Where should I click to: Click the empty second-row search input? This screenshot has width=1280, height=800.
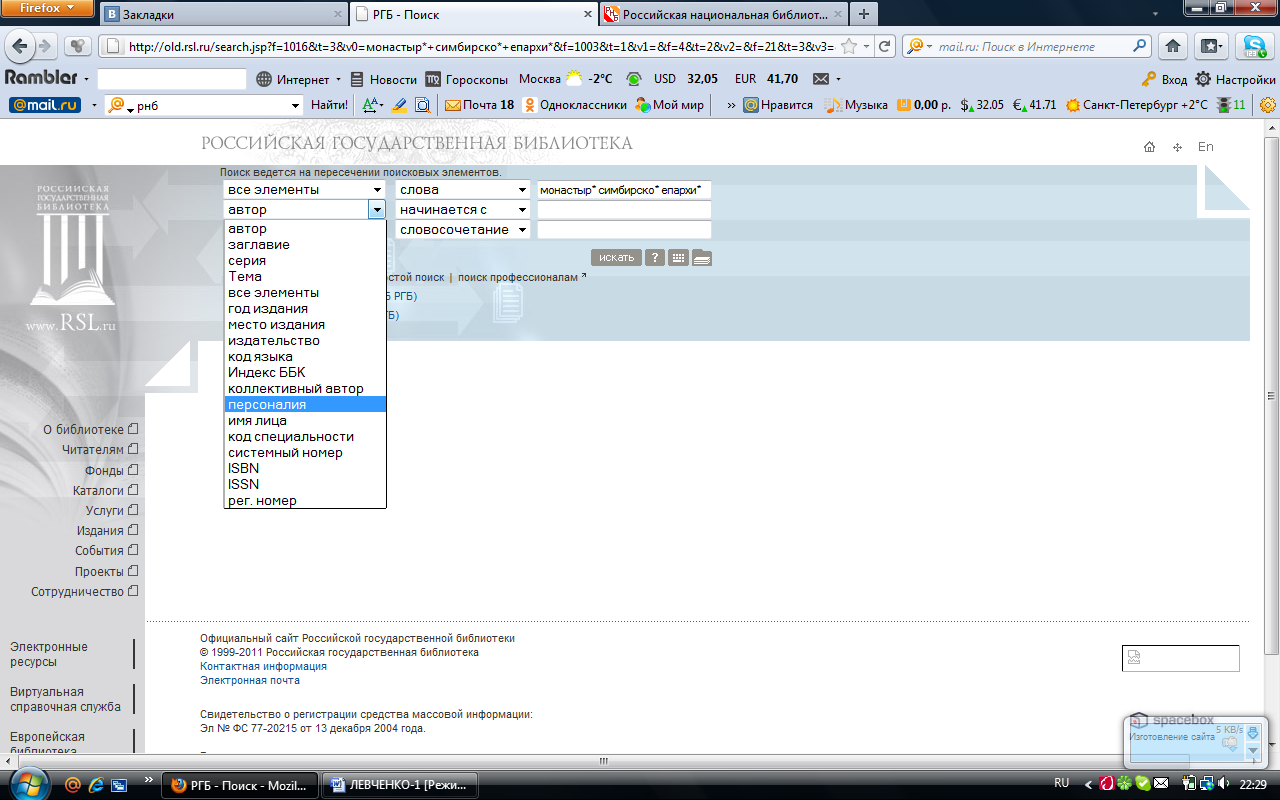624,210
